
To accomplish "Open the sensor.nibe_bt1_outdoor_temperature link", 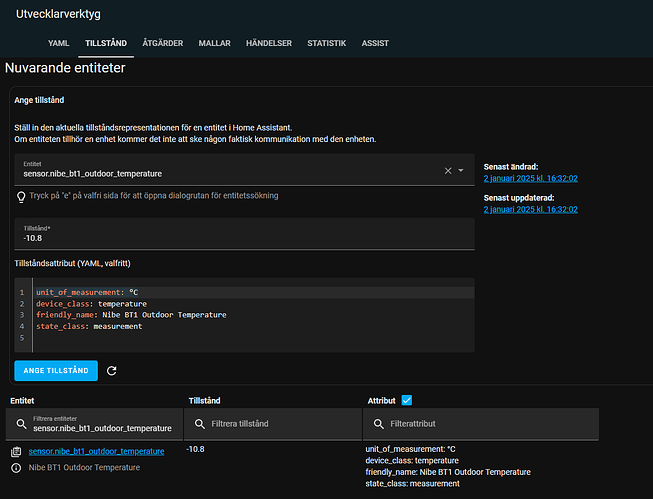I will click(96, 452).
